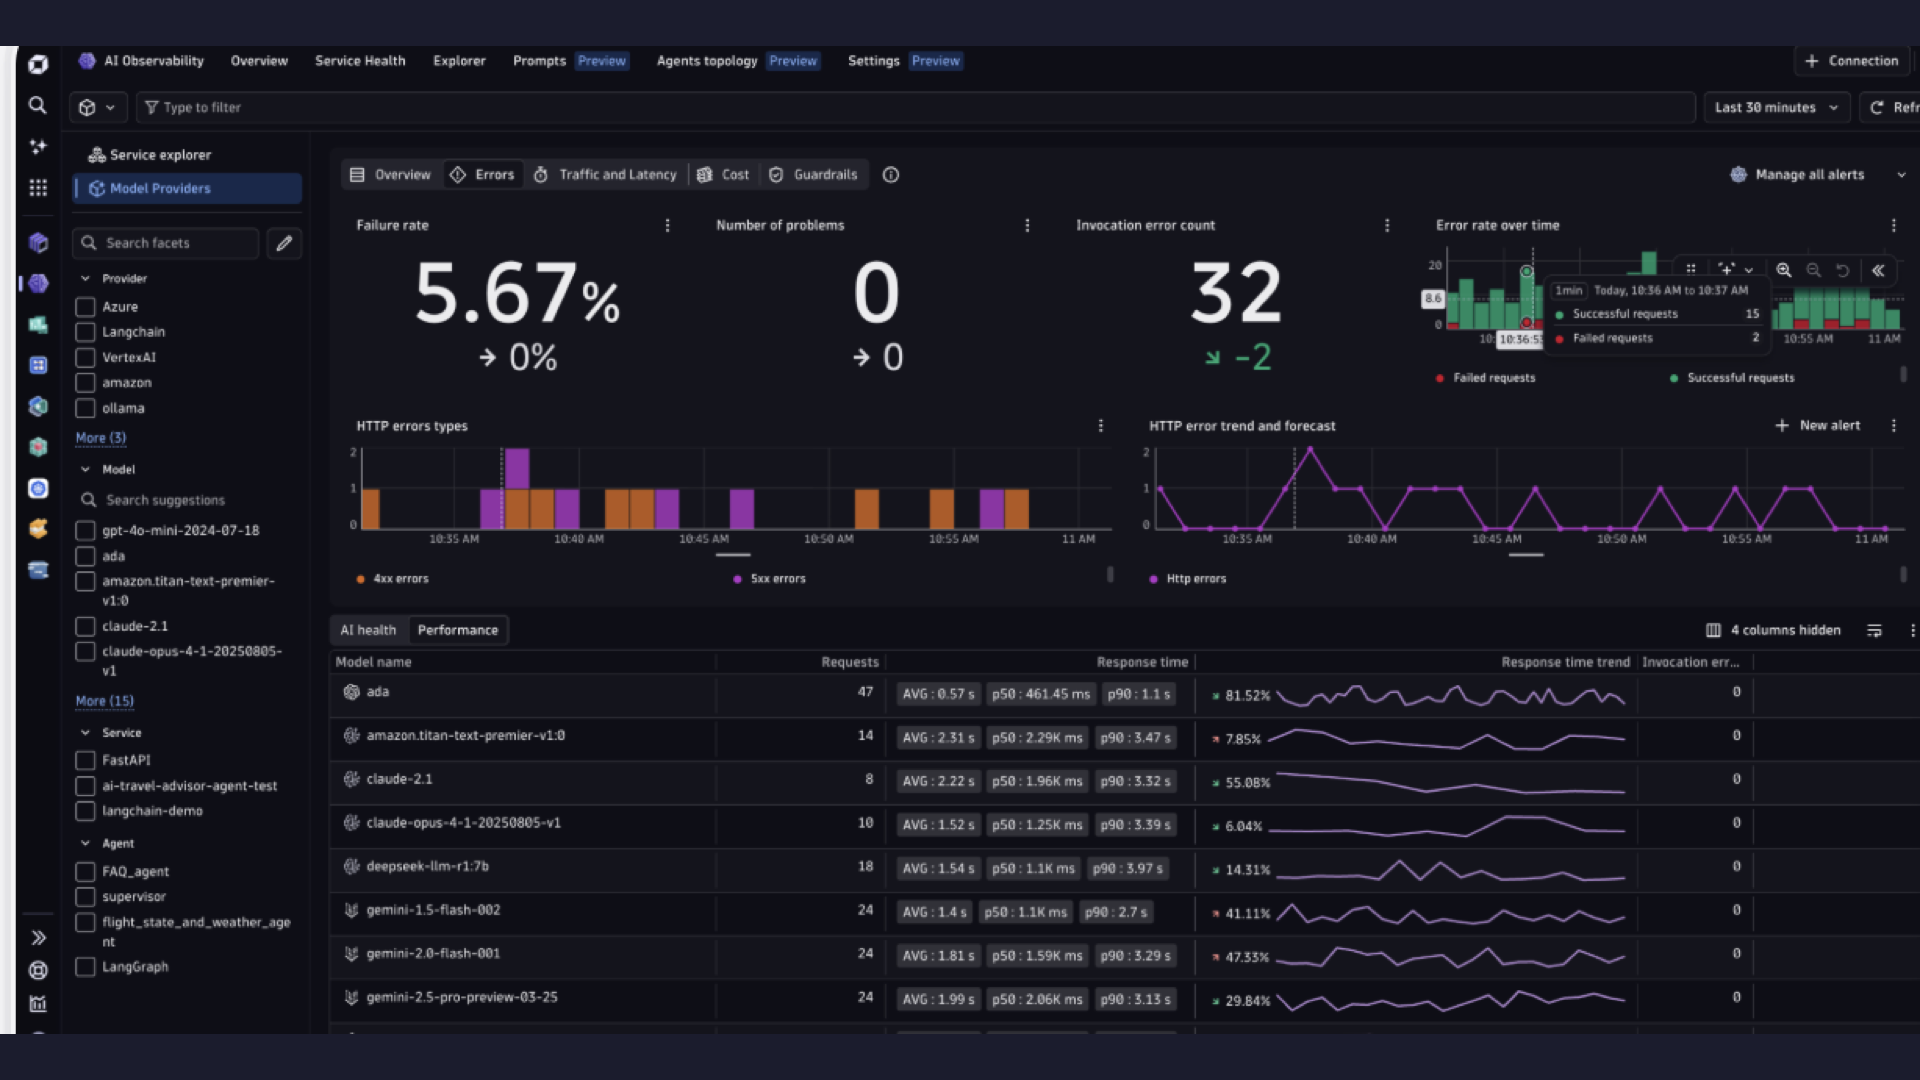Switch to the Guardrails tab
Screen dimensions: 1920x1080
(x=813, y=175)
